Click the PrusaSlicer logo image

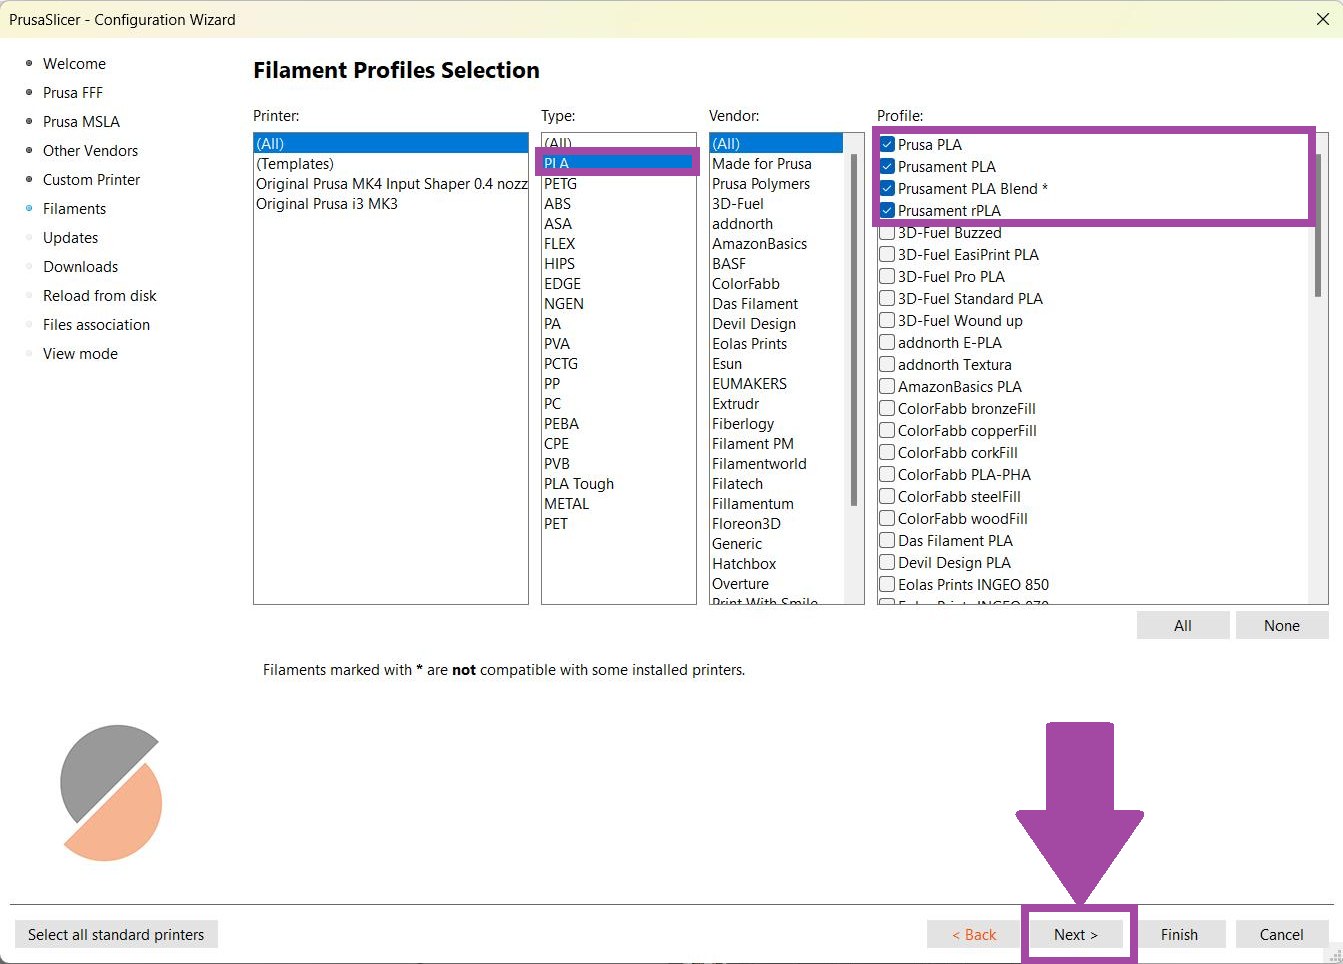pos(111,793)
